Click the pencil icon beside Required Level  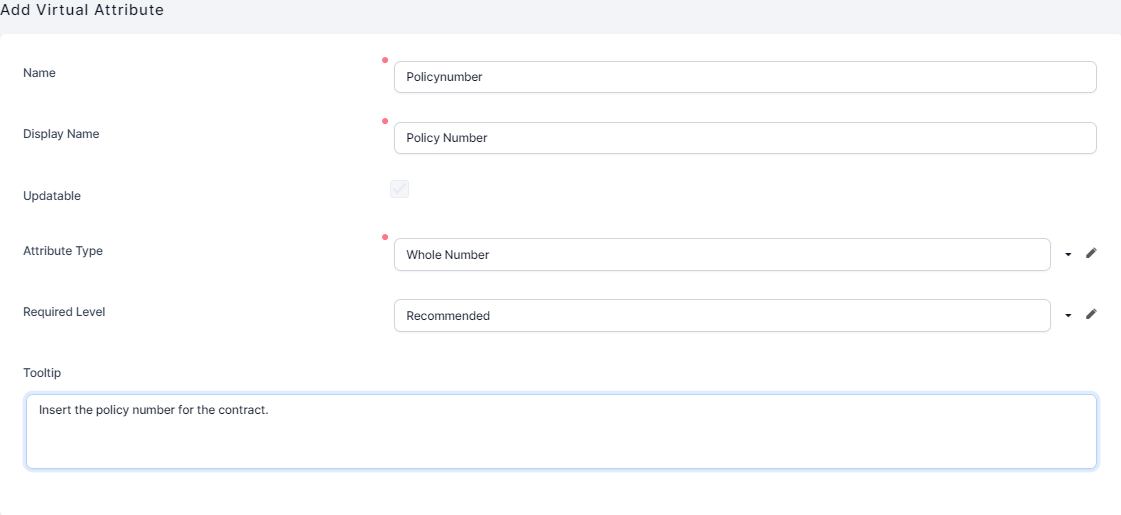point(1091,315)
